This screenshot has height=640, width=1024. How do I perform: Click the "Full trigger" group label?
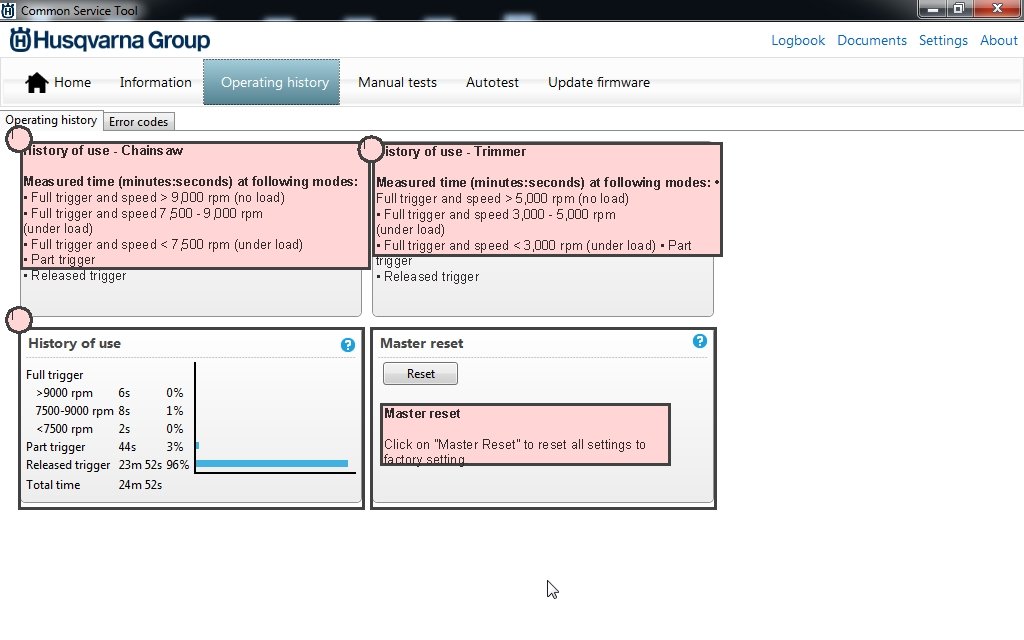[x=55, y=376]
